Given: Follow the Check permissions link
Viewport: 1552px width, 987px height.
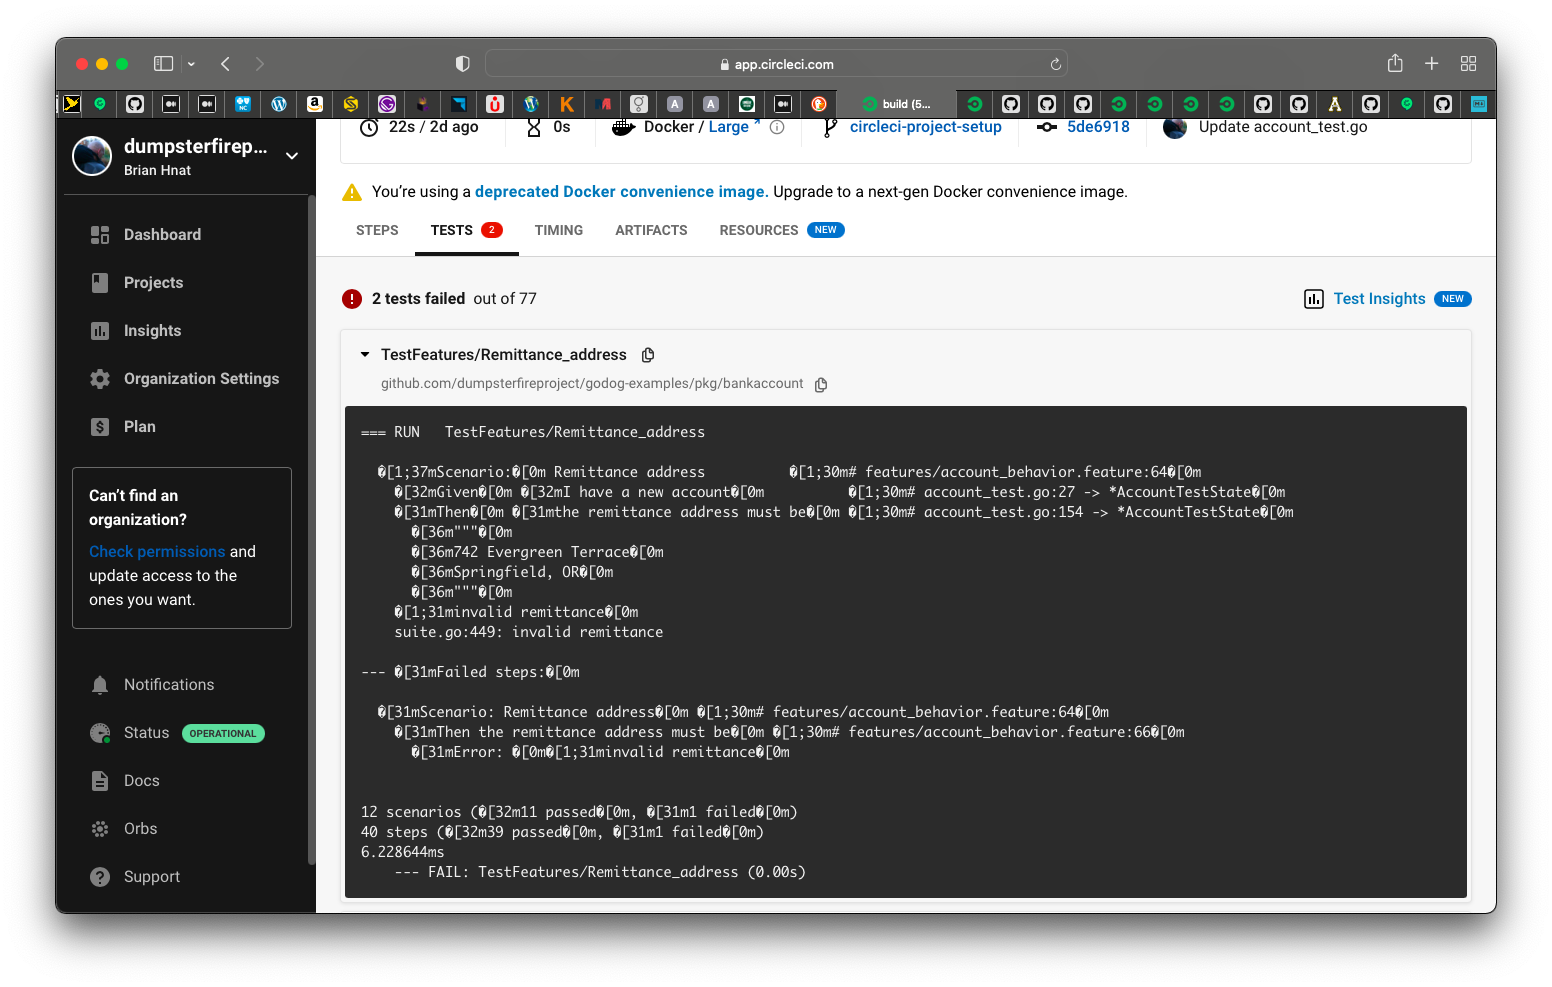Looking at the screenshot, I should point(157,552).
